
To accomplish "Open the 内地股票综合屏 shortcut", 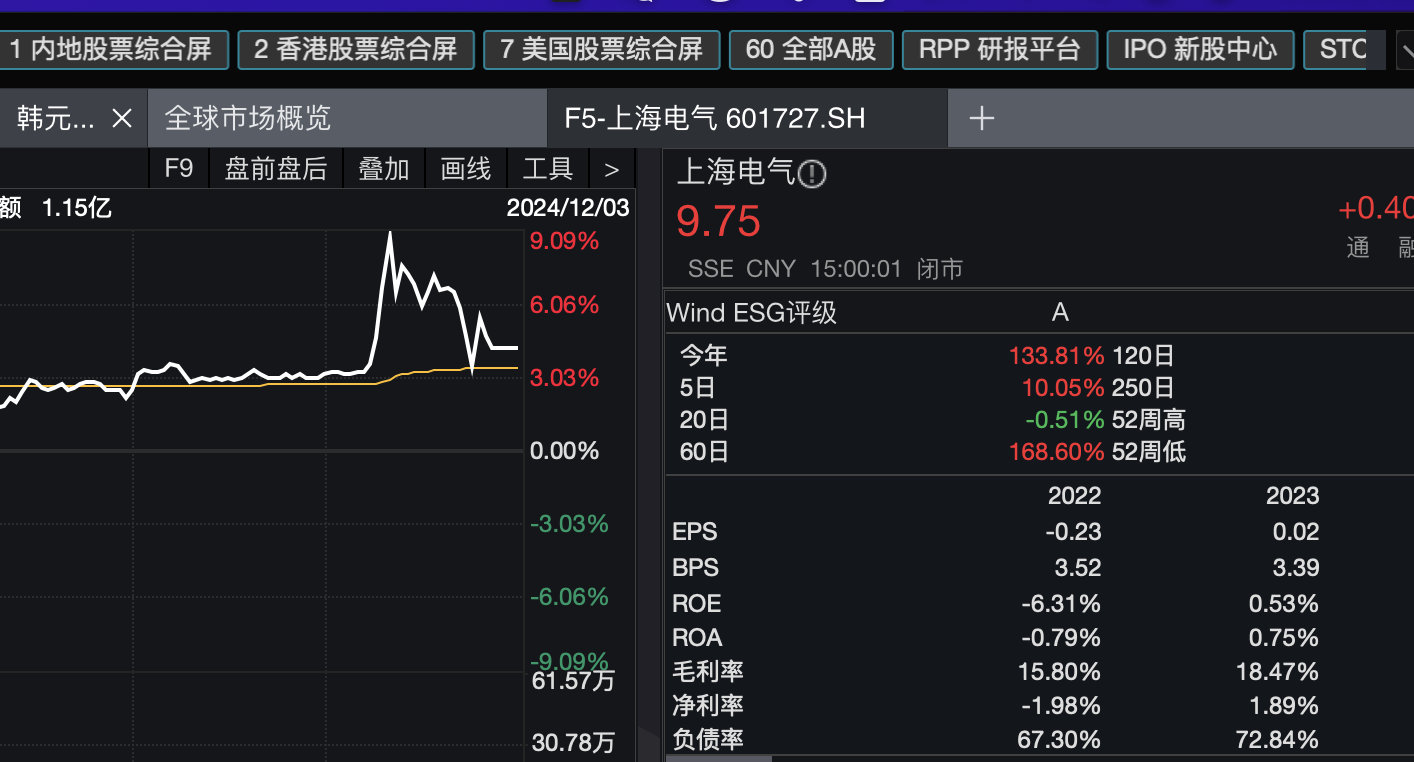I will [113, 50].
